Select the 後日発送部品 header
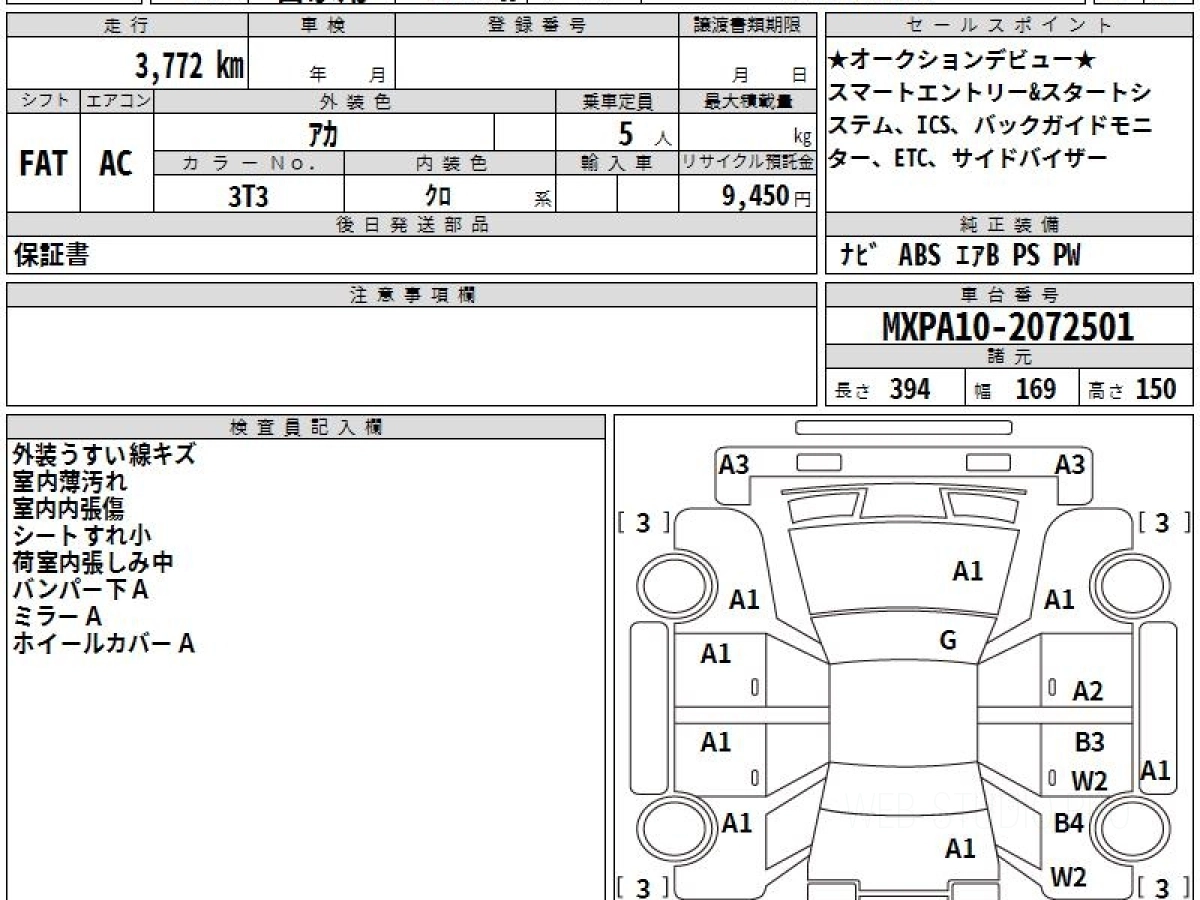The width and height of the screenshot is (1200, 900). [411, 225]
